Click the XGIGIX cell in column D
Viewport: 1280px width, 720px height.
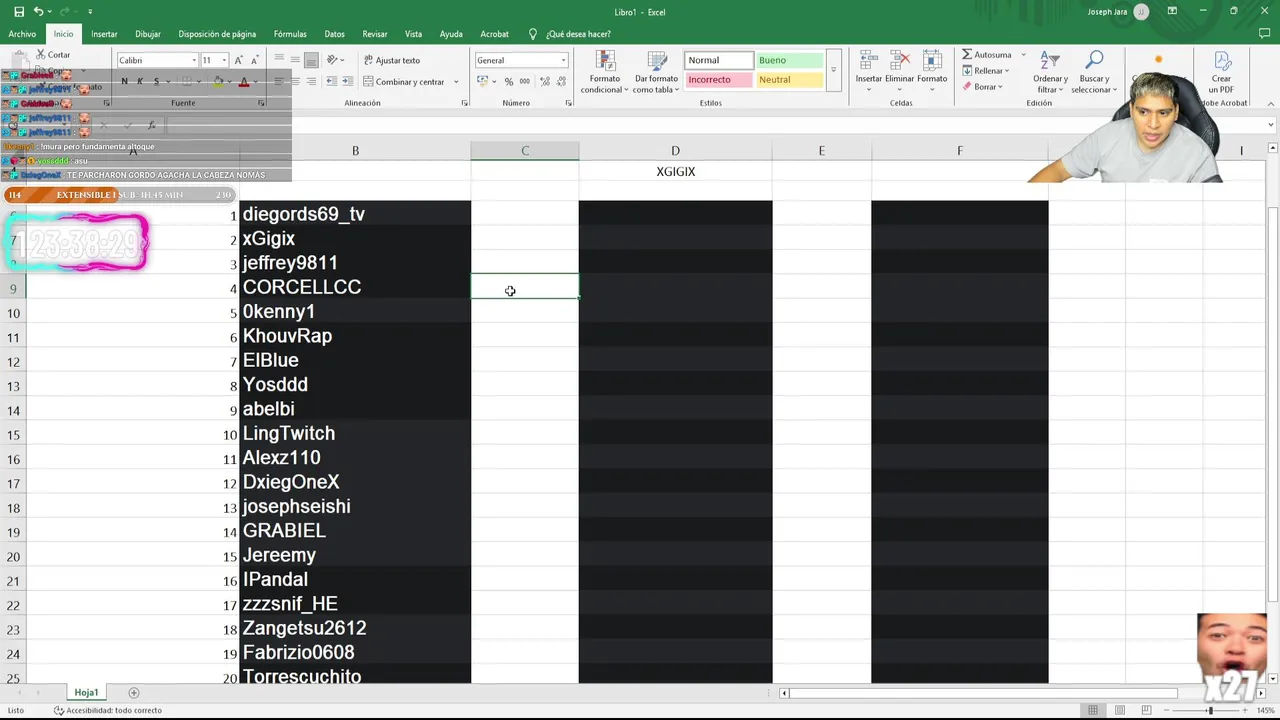[675, 172]
